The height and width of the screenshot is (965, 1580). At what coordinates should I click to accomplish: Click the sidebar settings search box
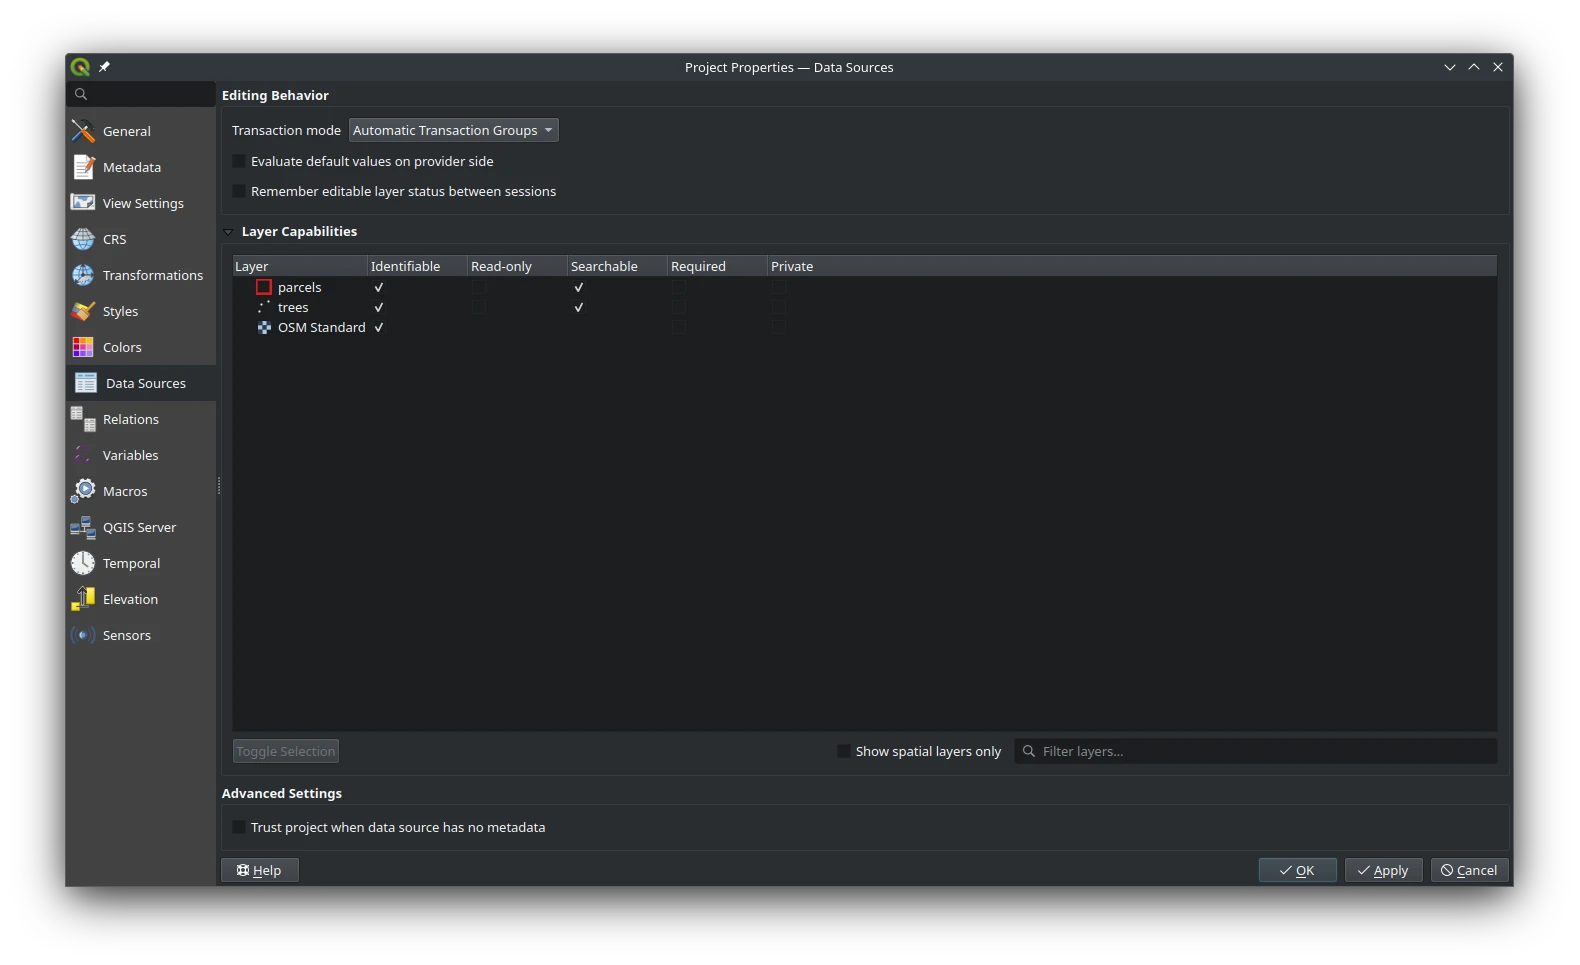point(141,94)
